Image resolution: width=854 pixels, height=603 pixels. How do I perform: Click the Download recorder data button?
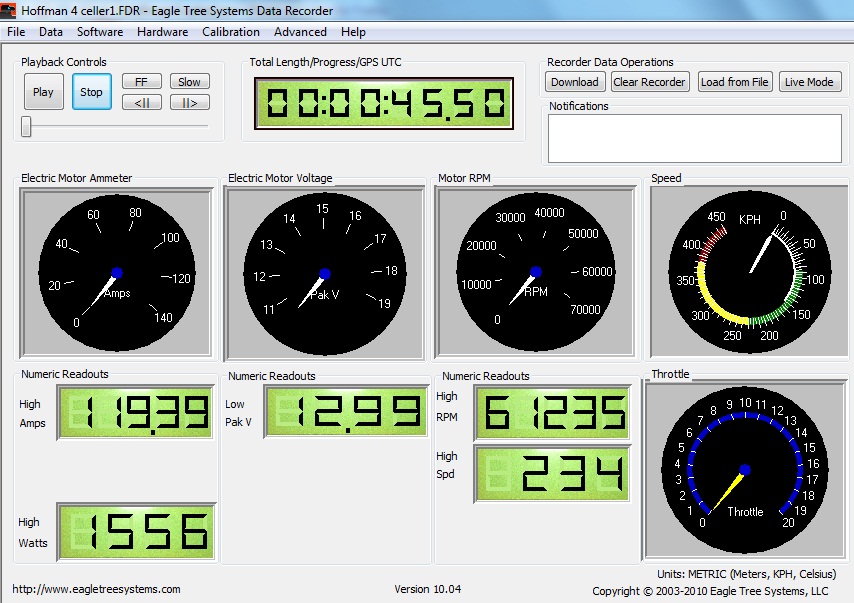(575, 82)
